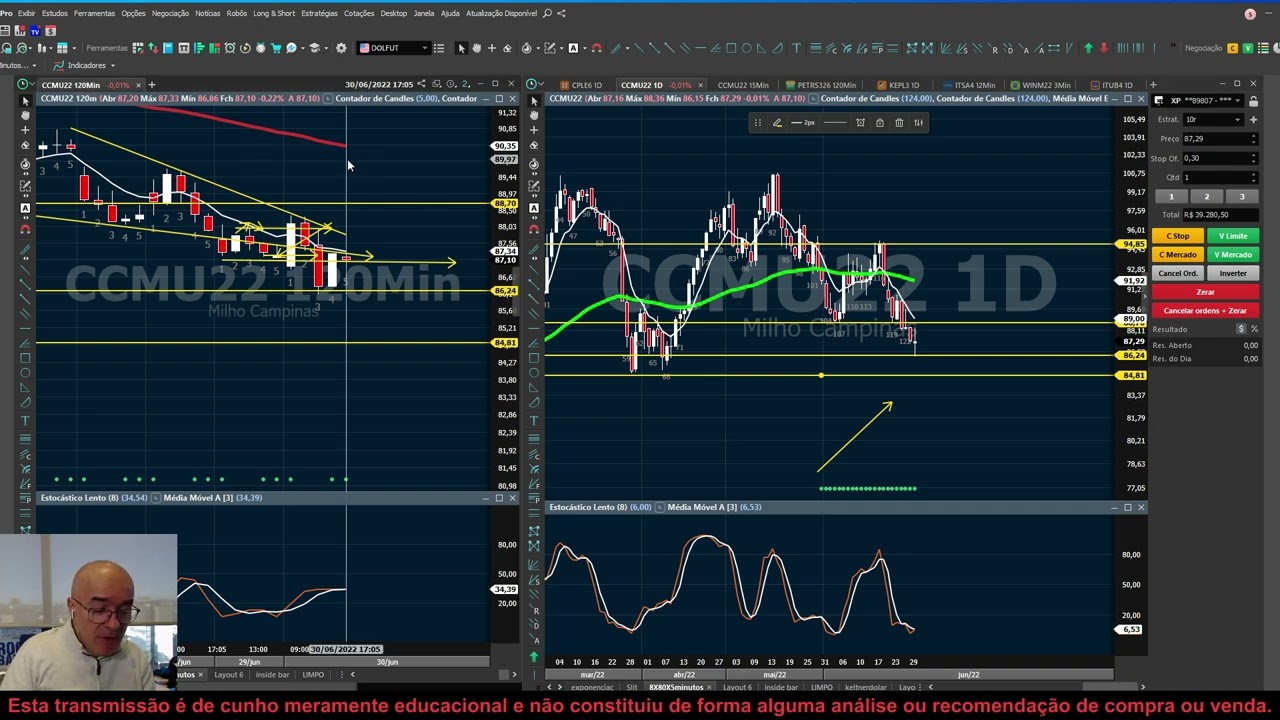Click the search magnifier in menu bar

point(547,13)
